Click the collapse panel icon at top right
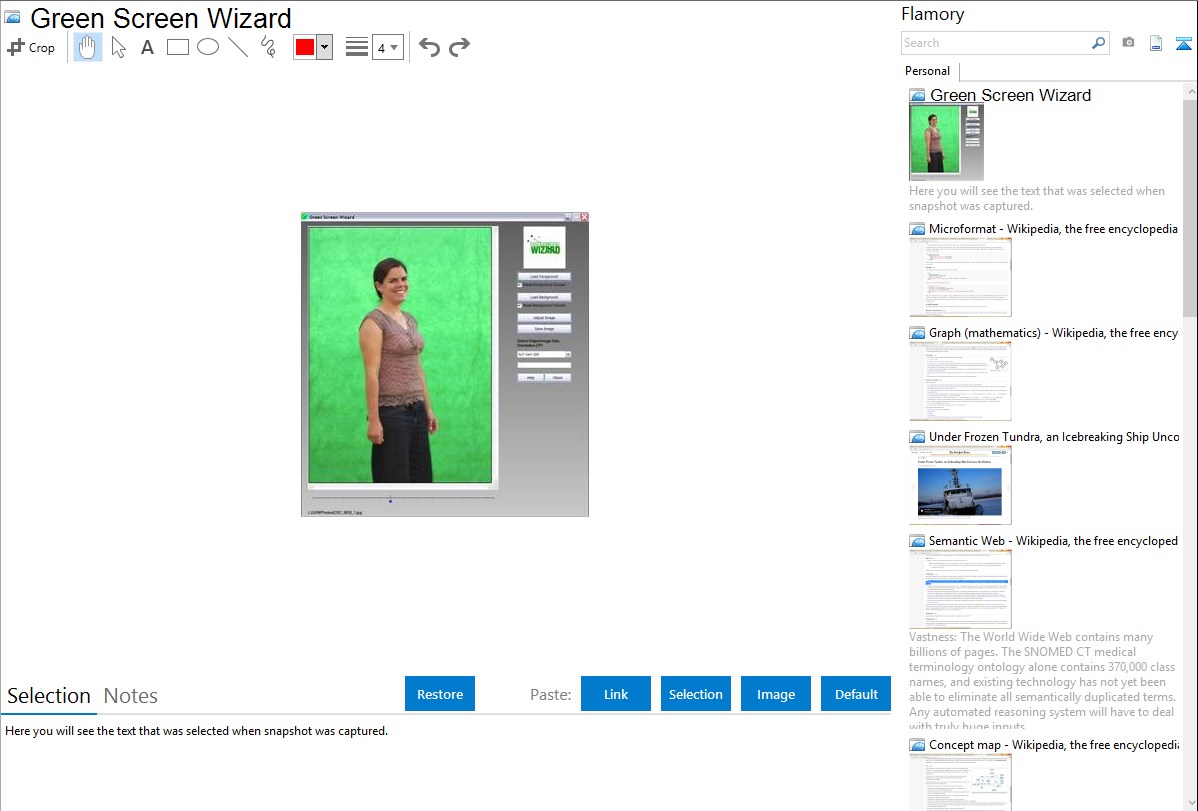 coord(1183,43)
